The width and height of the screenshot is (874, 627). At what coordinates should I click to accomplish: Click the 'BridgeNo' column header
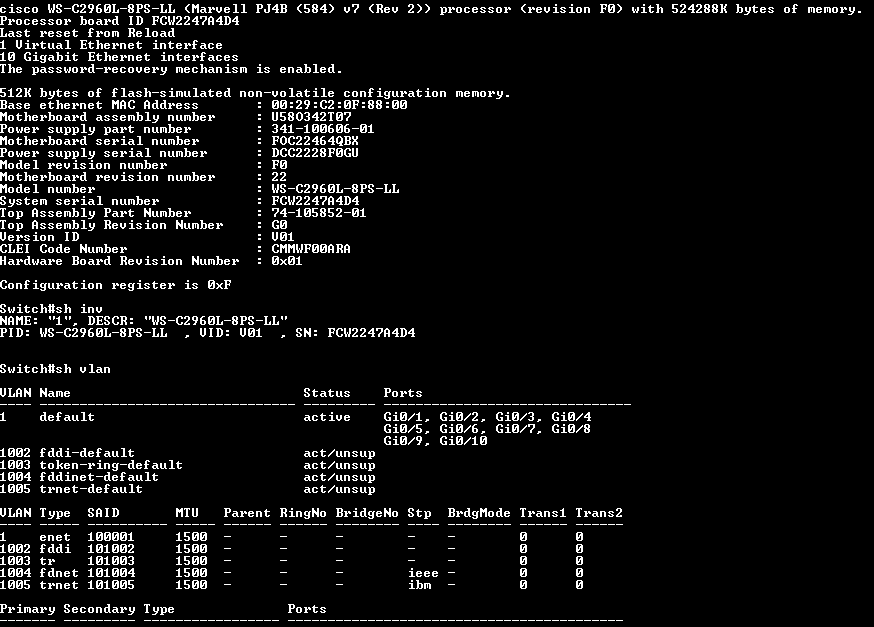click(x=367, y=513)
